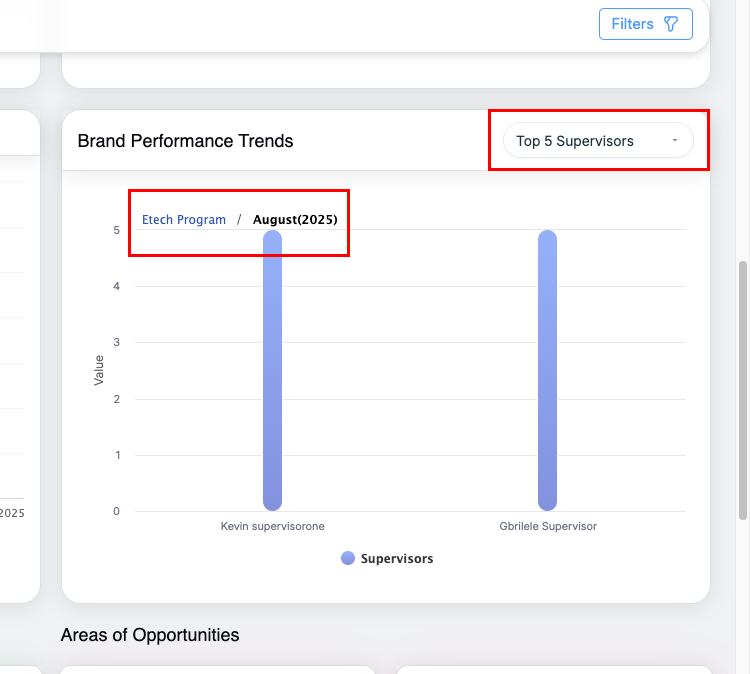Screen dimensions: 750x674
Task: Click the Supervisors legend color dot
Action: [348, 559]
